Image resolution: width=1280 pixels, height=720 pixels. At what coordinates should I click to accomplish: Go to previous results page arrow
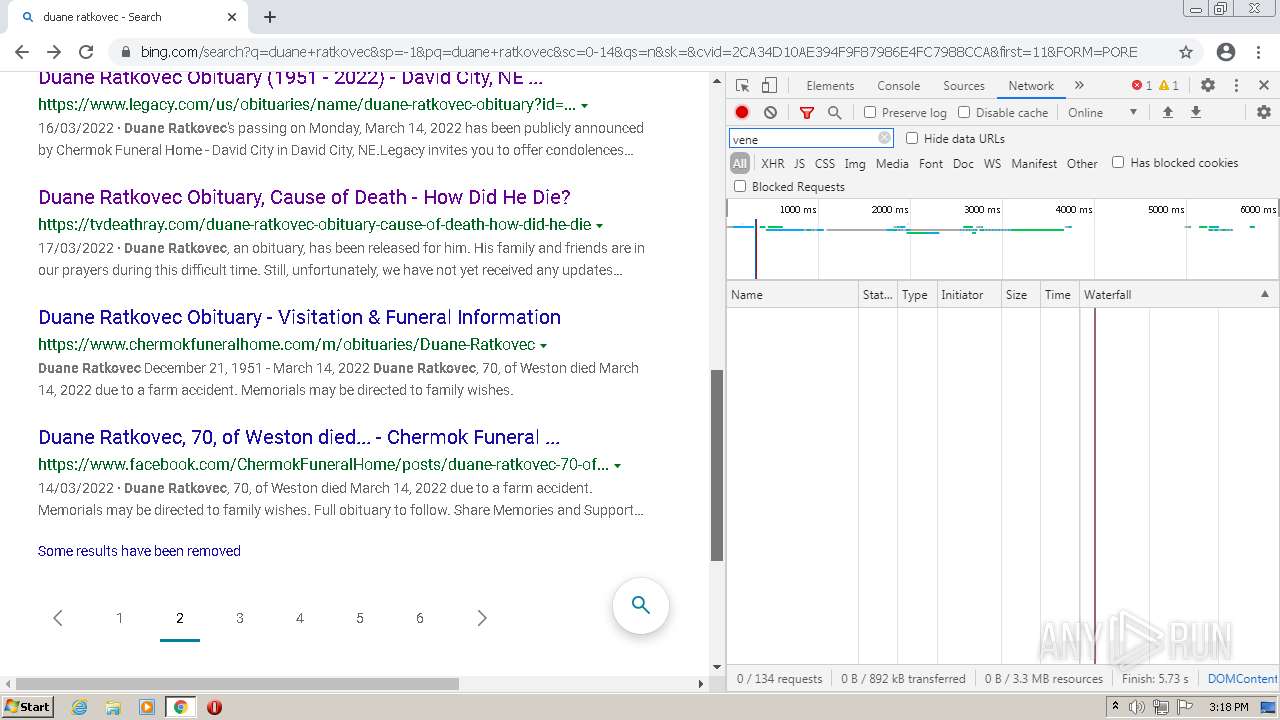(58, 618)
